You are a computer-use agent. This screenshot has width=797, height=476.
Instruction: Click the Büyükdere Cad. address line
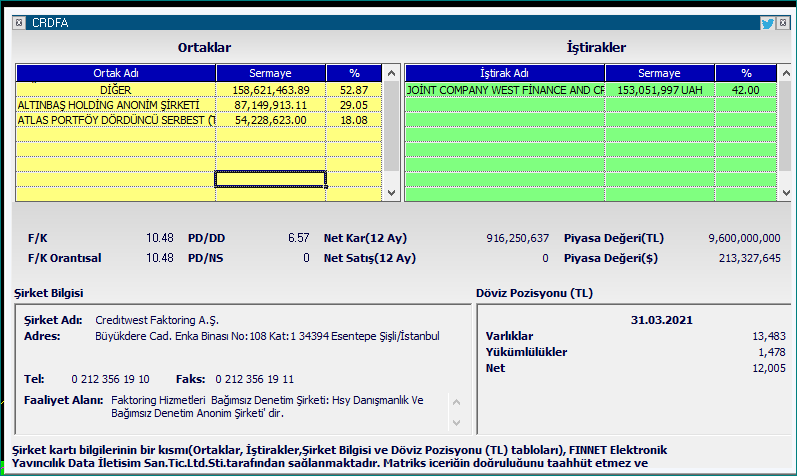[x=267, y=336]
